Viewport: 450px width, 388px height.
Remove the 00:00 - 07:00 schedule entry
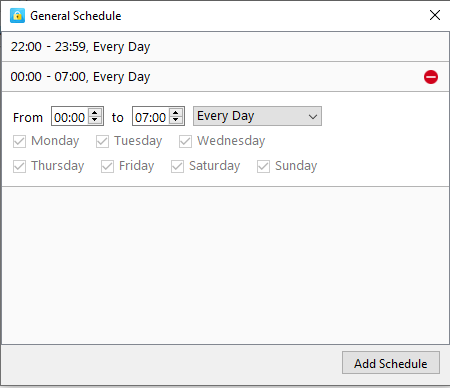(431, 77)
